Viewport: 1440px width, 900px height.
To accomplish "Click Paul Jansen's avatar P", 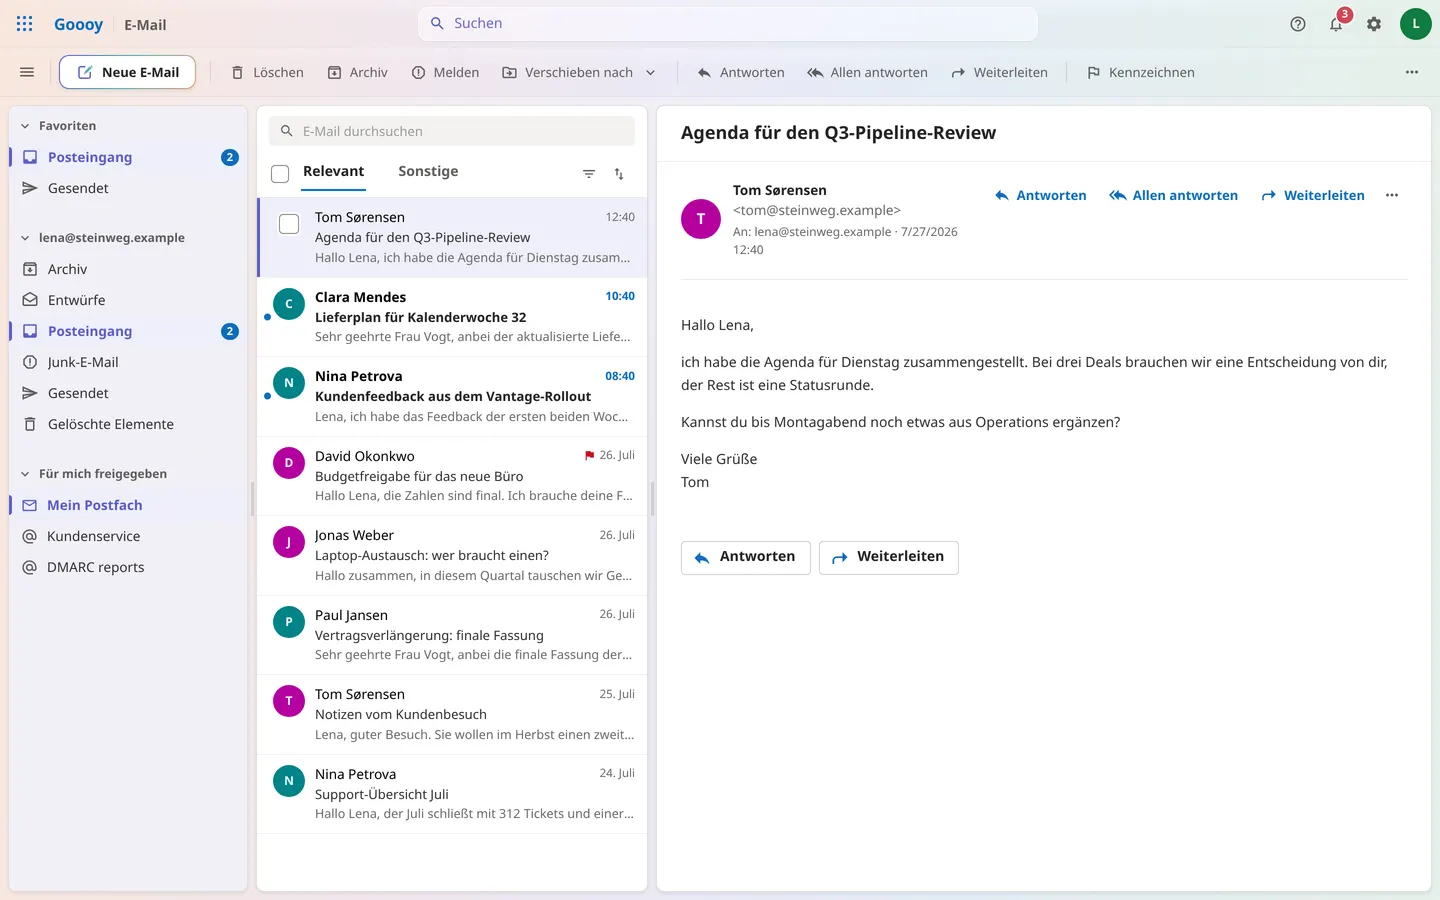I will pos(289,622).
